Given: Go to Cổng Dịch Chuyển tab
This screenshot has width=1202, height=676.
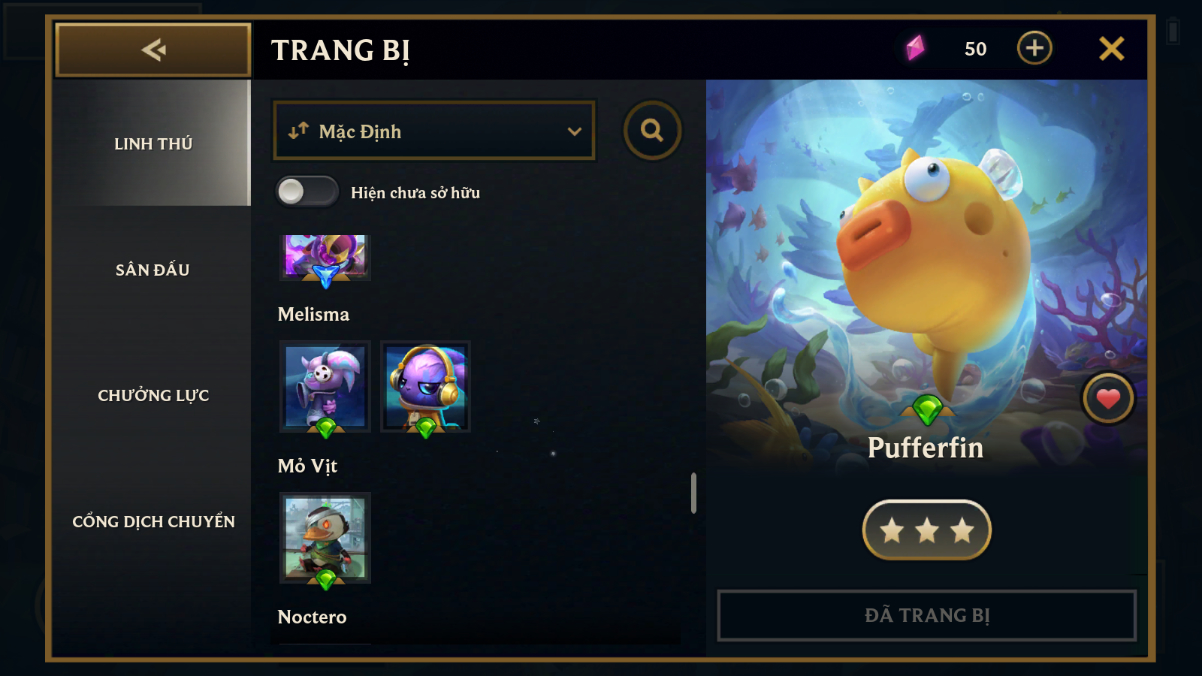Looking at the screenshot, I should (x=153, y=521).
